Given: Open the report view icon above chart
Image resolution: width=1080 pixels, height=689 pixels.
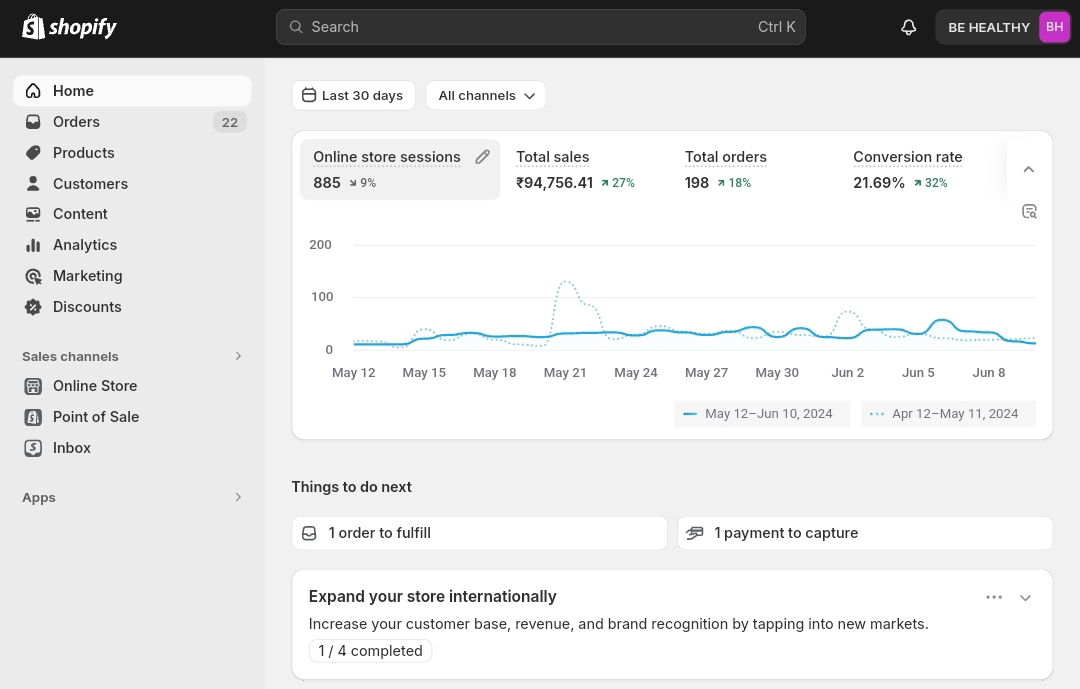Looking at the screenshot, I should 1029,211.
